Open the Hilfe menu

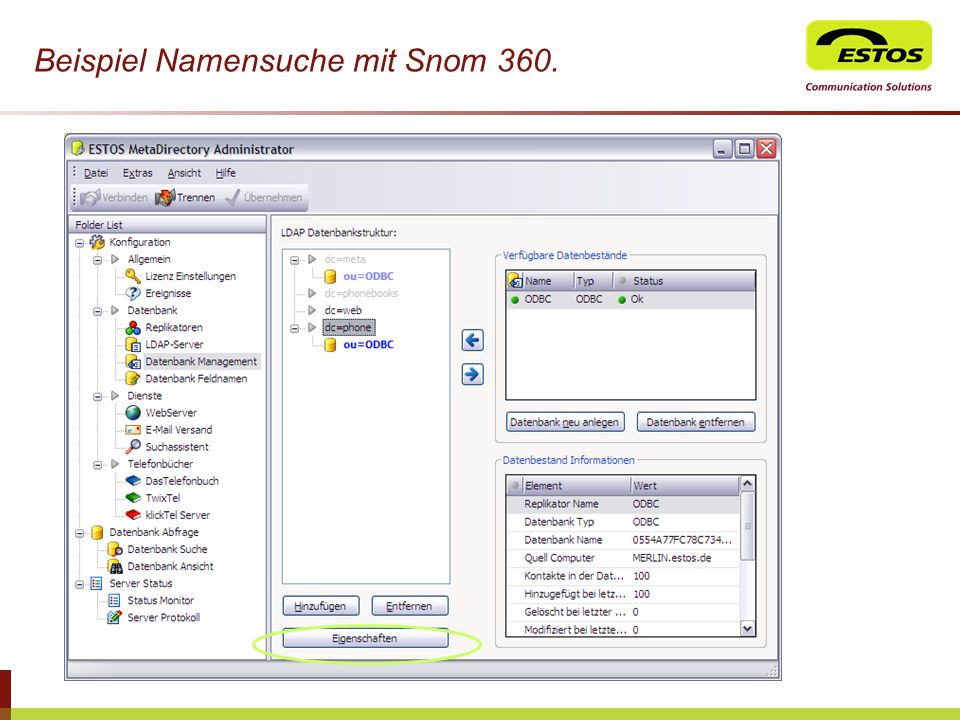point(225,173)
